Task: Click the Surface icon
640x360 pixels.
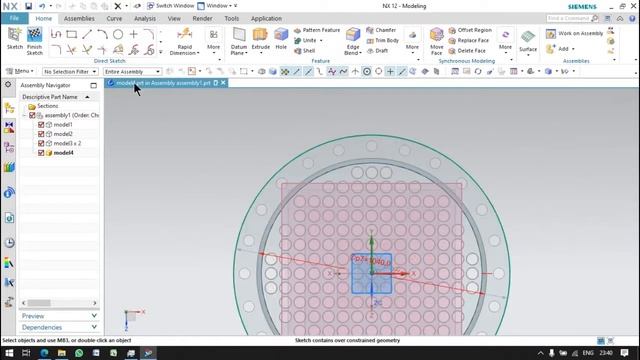Action: pyautogui.click(x=528, y=37)
